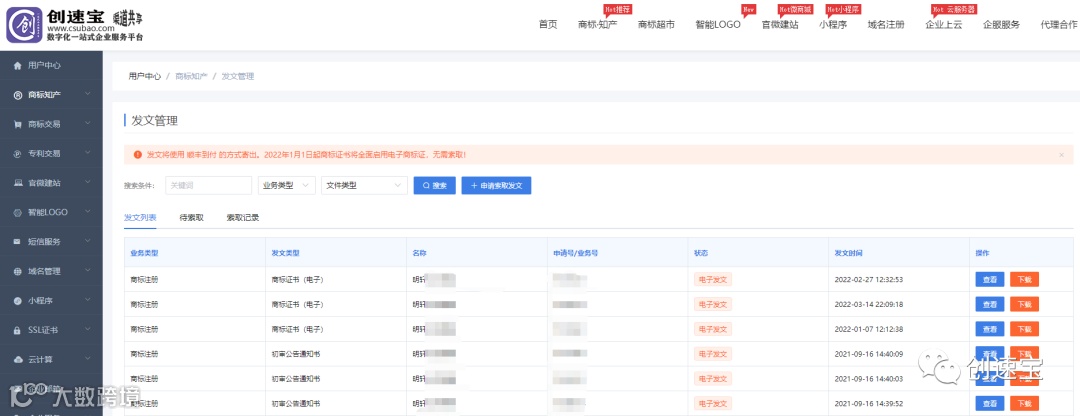Click 用户中心 in the breadcrumb
The width and height of the screenshot is (1080, 416).
145,76
